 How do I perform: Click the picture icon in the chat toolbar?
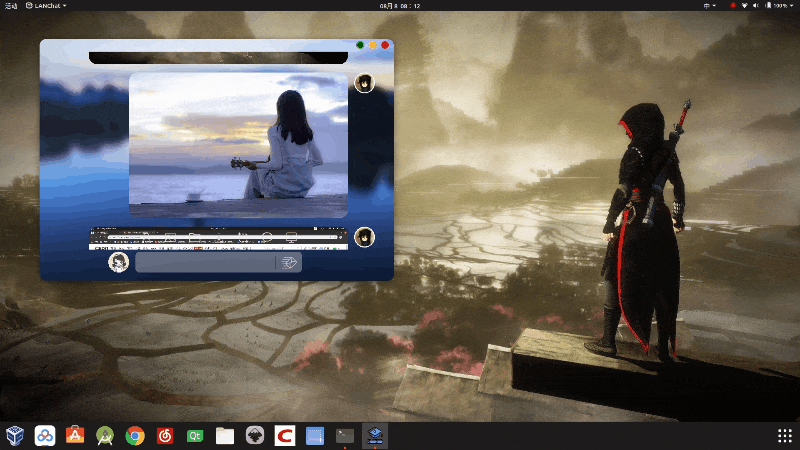[x=170, y=237]
